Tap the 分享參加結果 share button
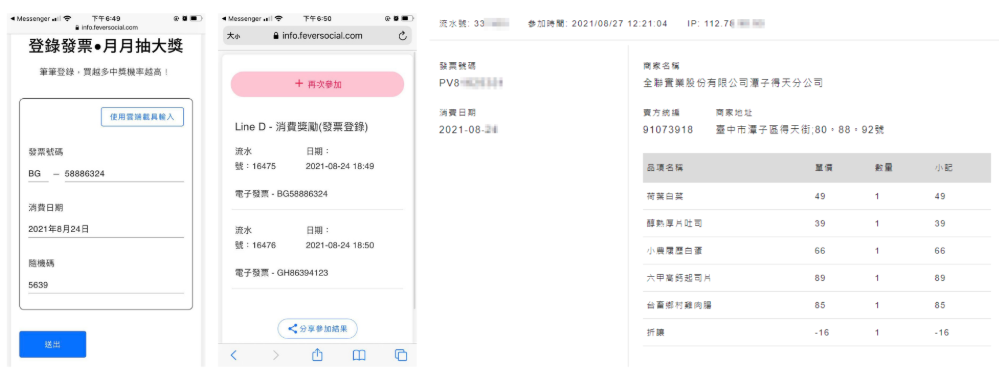This screenshot has height=391, width=999. [x=317, y=329]
